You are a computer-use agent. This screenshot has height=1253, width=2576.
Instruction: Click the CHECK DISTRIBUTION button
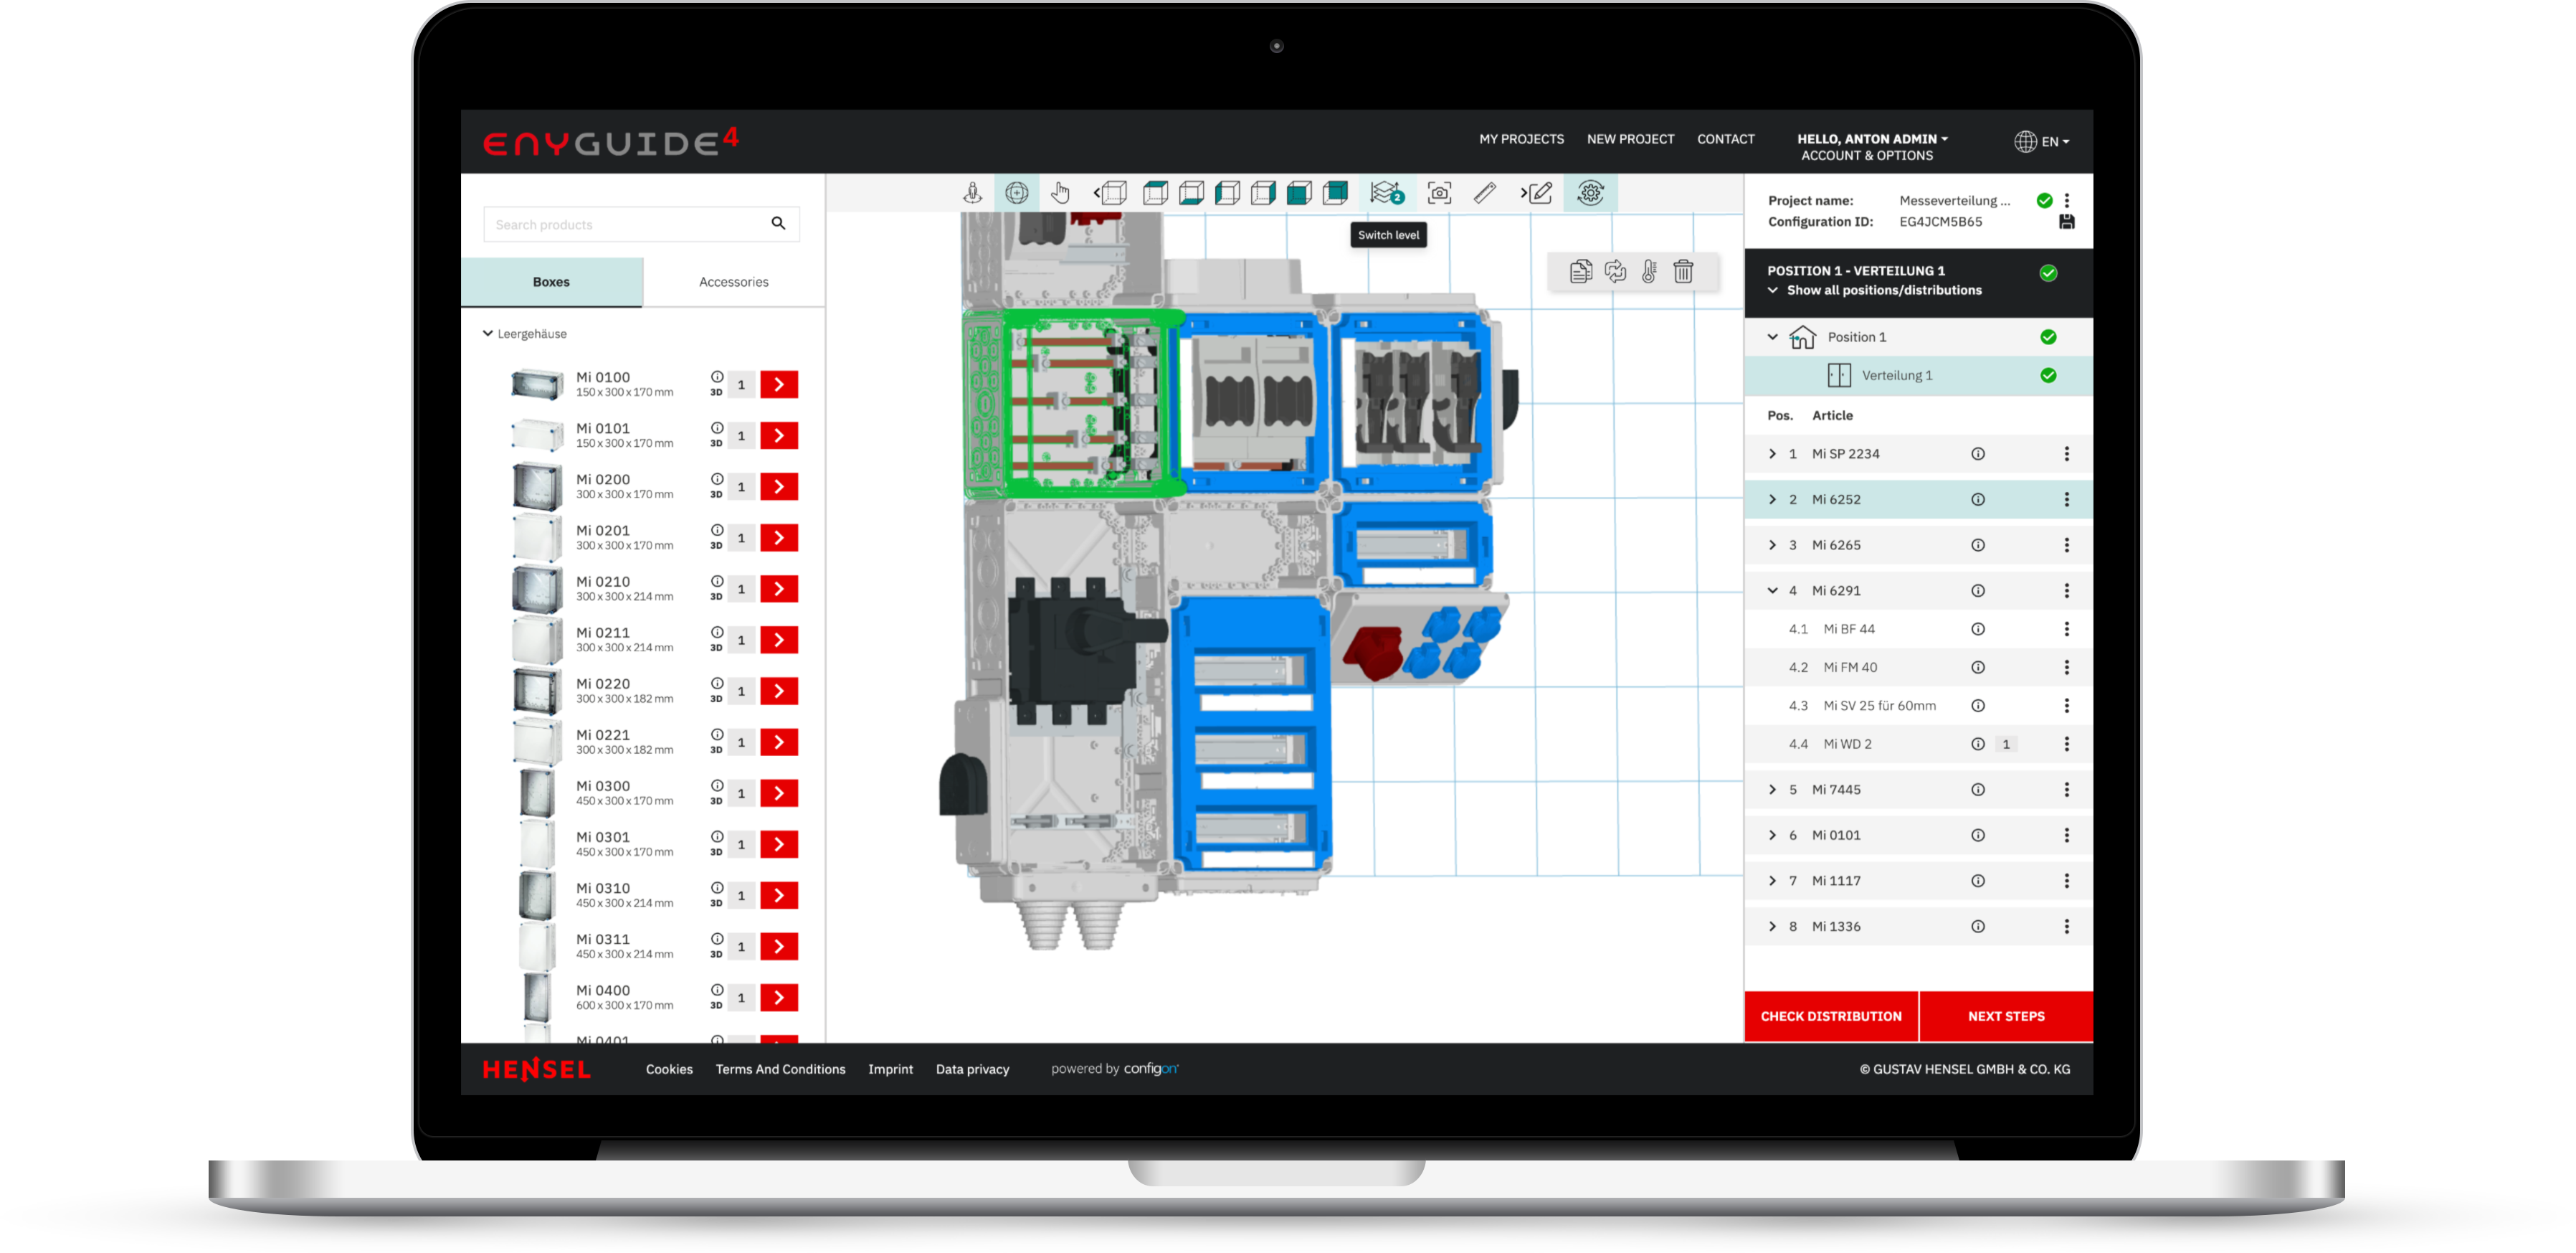[x=1830, y=1016]
